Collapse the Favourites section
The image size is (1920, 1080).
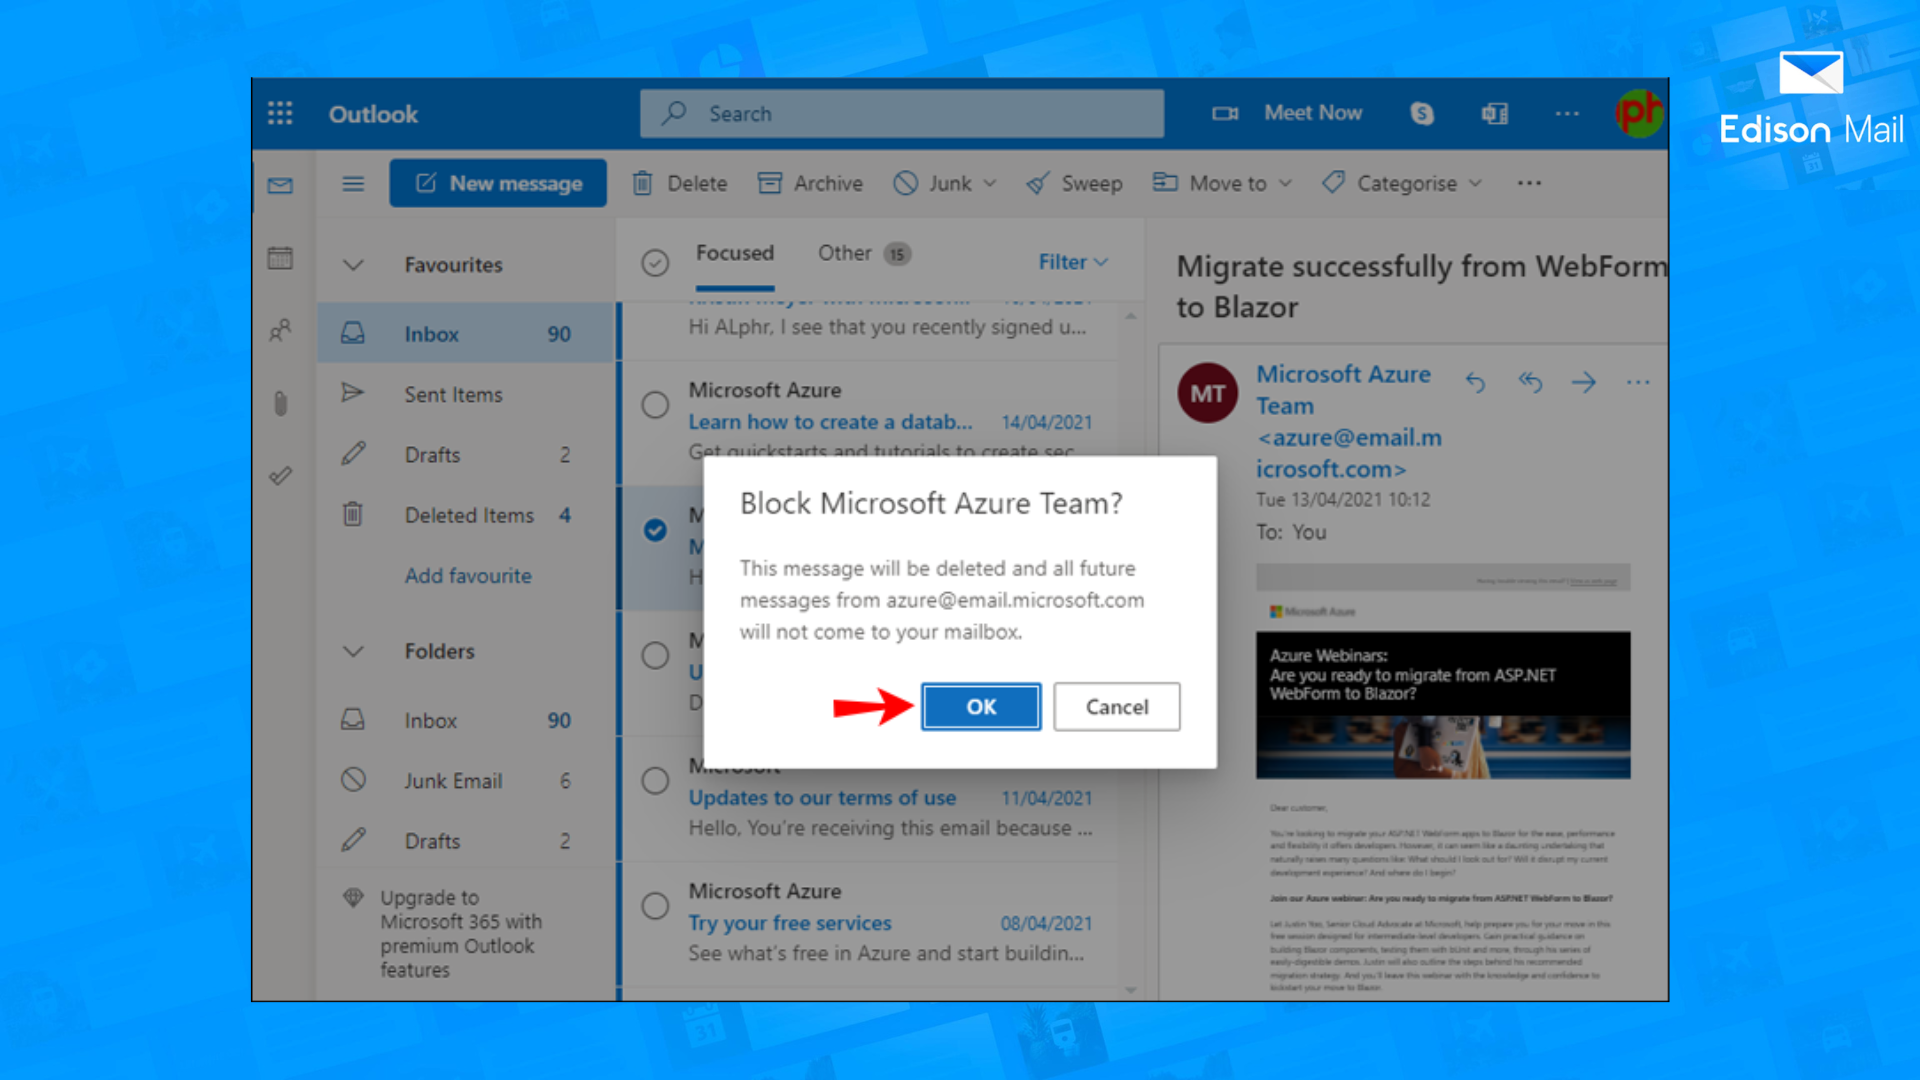point(352,264)
